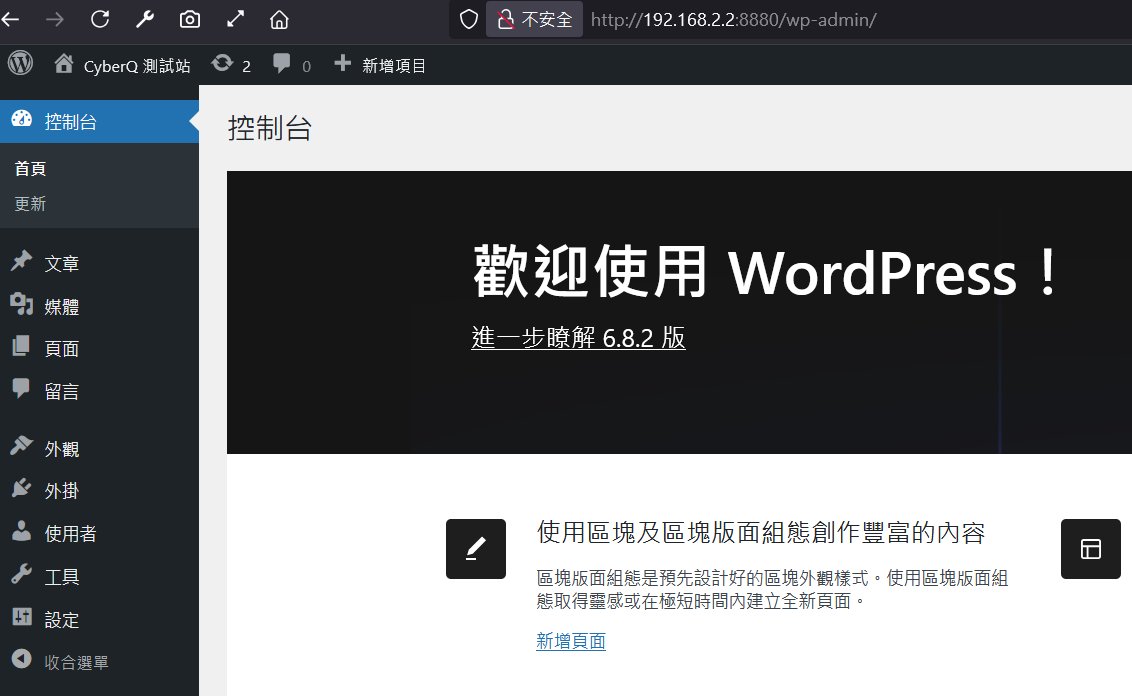The width and height of the screenshot is (1132, 696).
Task: Click the house icon in admin bar
Action: click(x=64, y=64)
